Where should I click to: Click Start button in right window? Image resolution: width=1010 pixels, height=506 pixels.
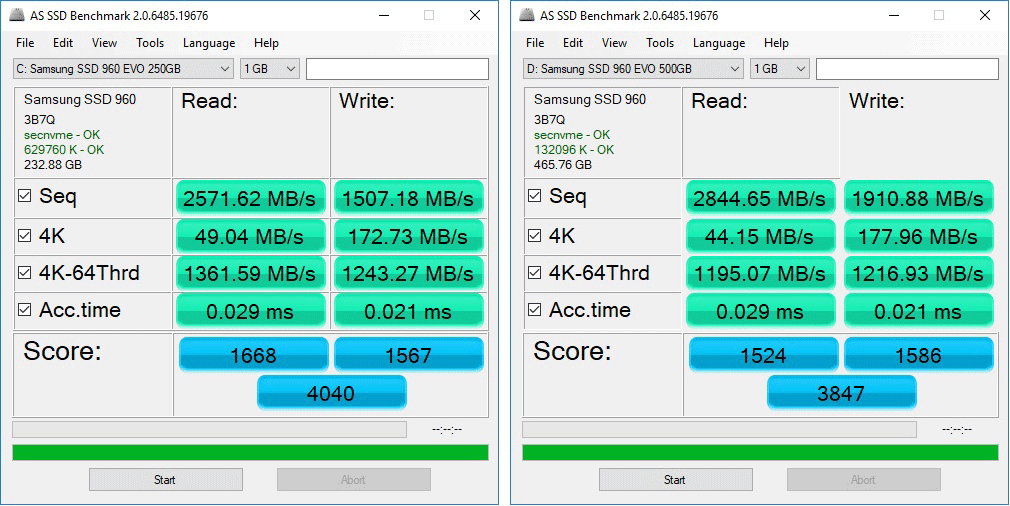click(676, 480)
